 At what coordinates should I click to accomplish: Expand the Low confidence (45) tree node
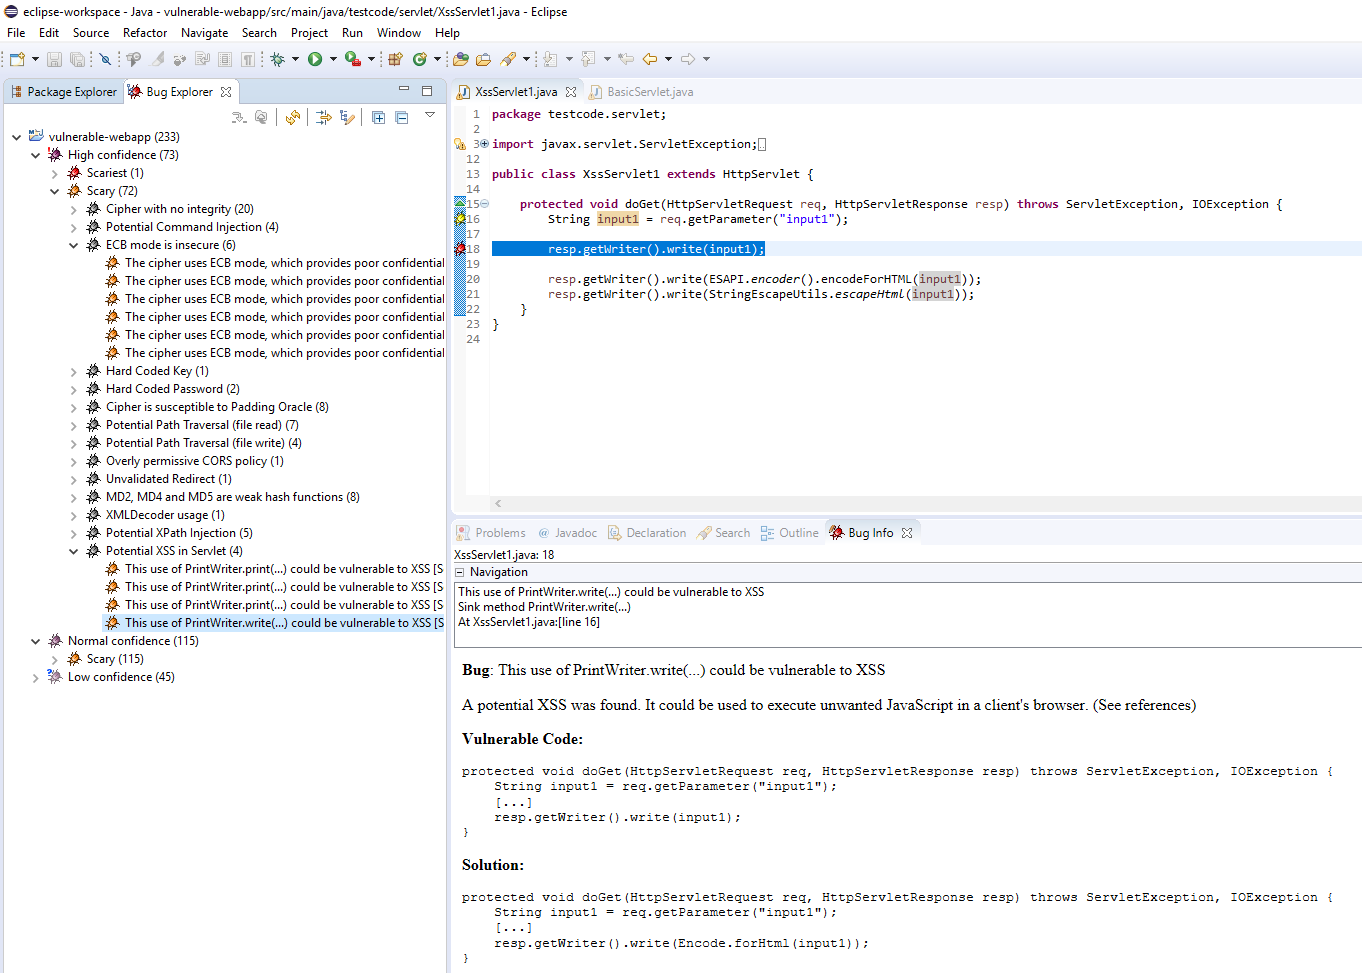[36, 677]
